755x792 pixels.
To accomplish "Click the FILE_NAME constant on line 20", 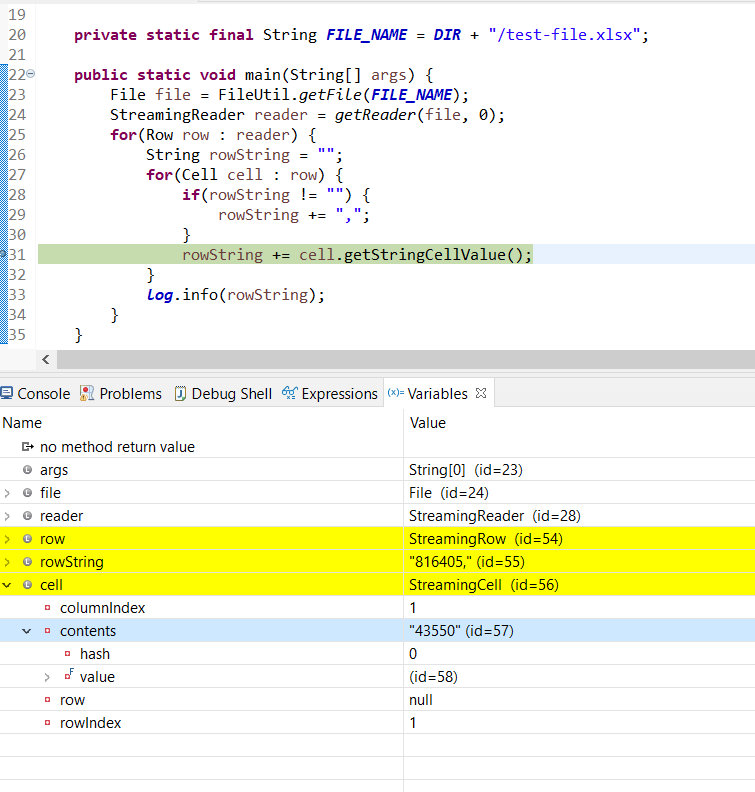I will pyautogui.click(x=367, y=35).
